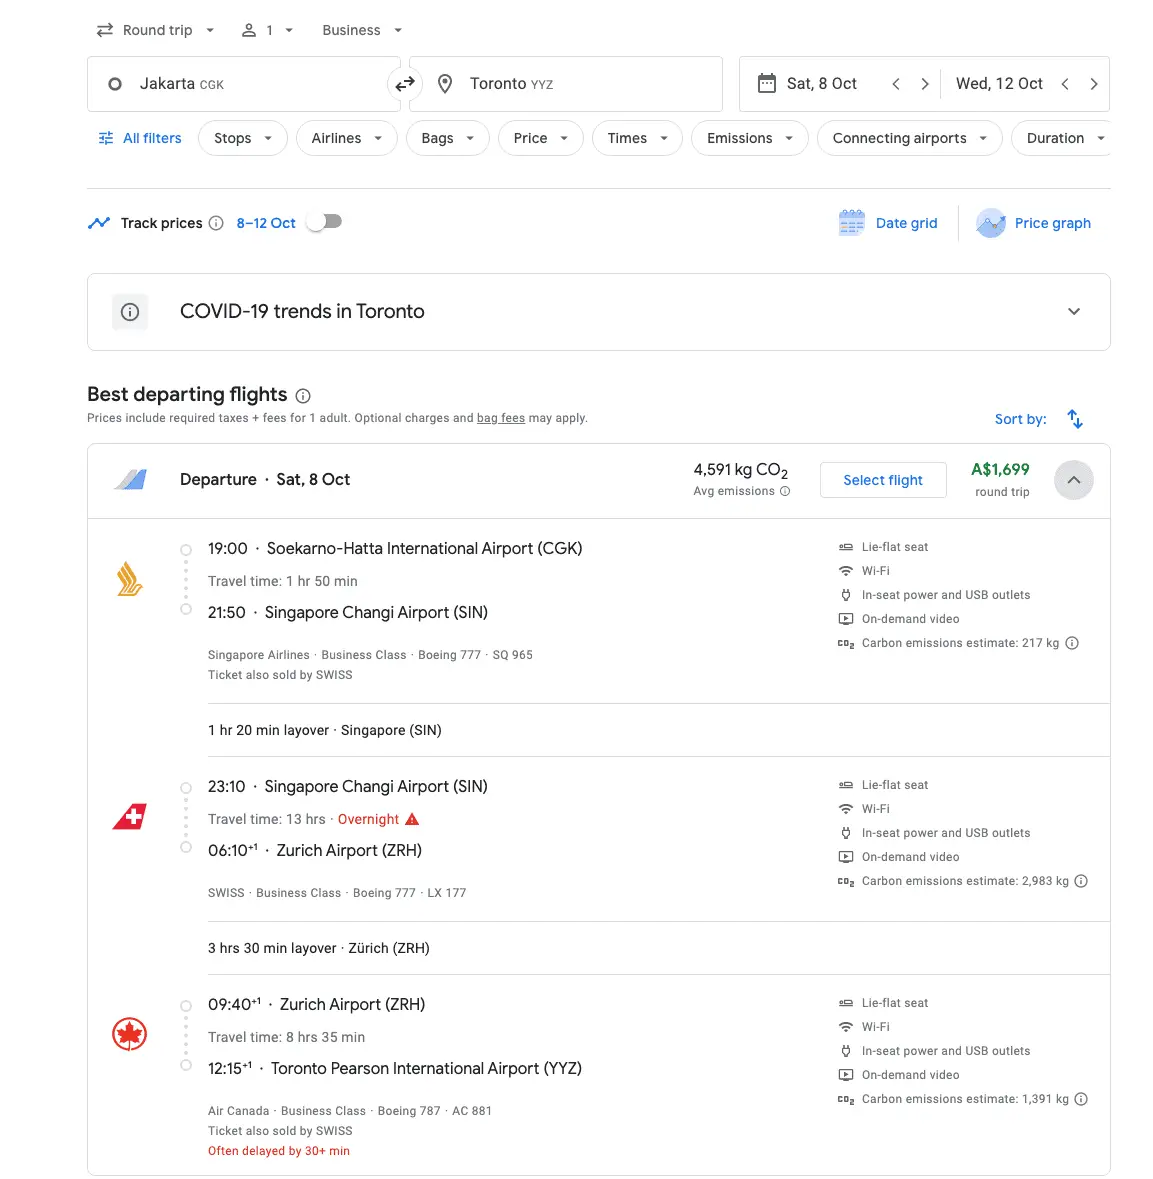Screen dimensions: 1153x1179
Task: Open the Times filter dropdown
Action: click(637, 138)
